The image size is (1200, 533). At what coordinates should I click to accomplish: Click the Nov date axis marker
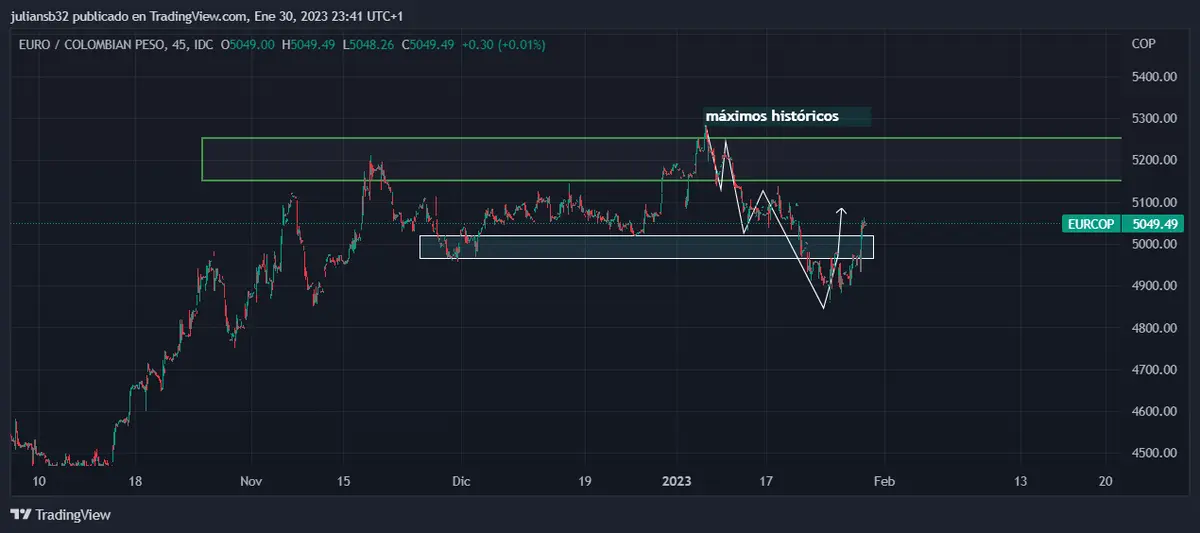251,481
